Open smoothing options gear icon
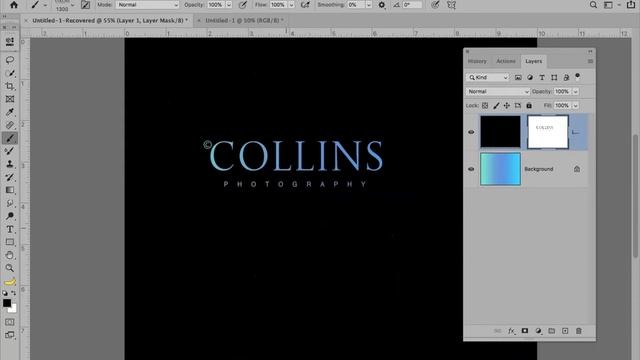The image size is (640, 360). pyautogui.click(x=382, y=5)
